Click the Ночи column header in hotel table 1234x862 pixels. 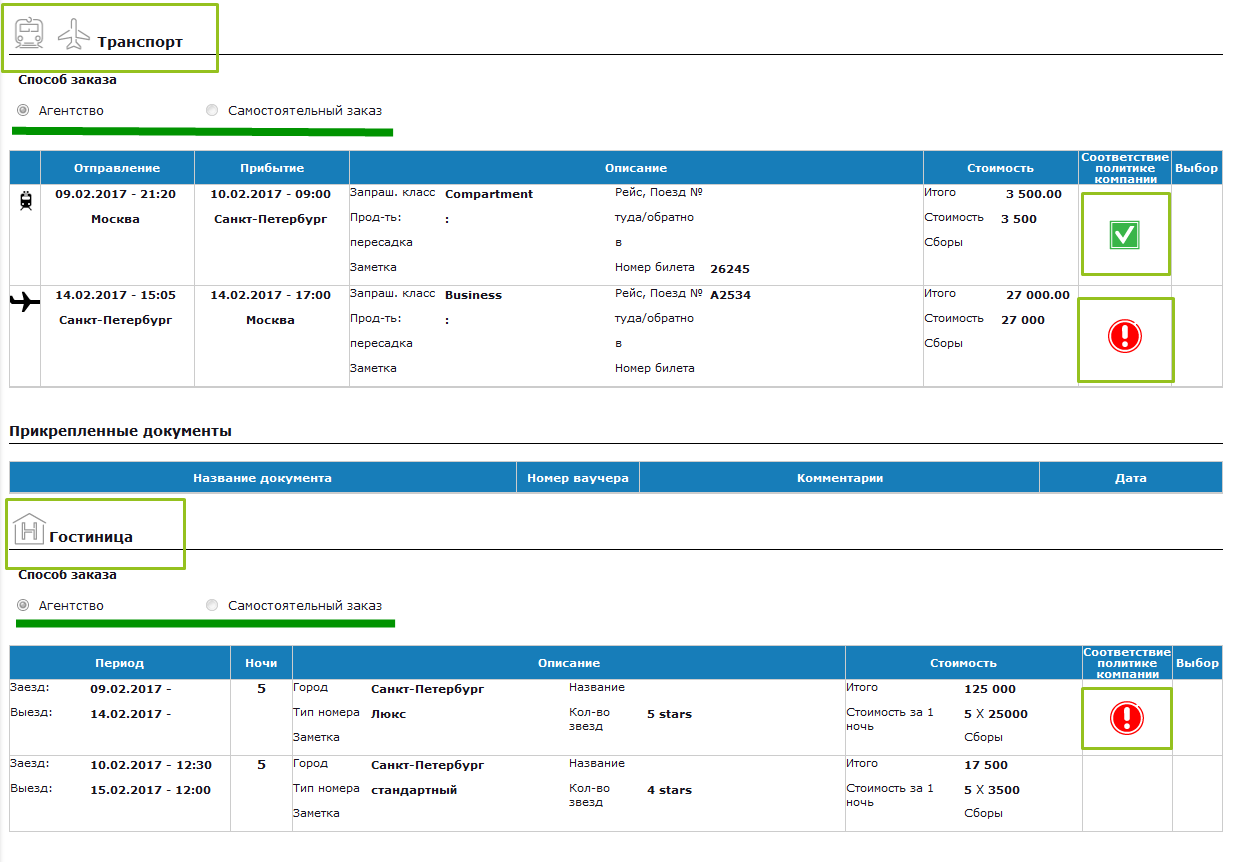pos(260,663)
